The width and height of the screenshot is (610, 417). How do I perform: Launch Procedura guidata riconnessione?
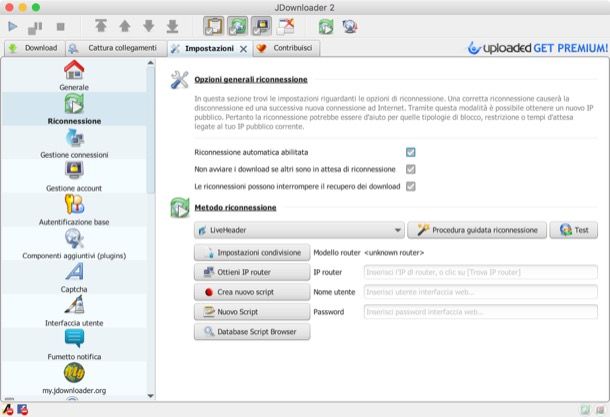point(477,230)
